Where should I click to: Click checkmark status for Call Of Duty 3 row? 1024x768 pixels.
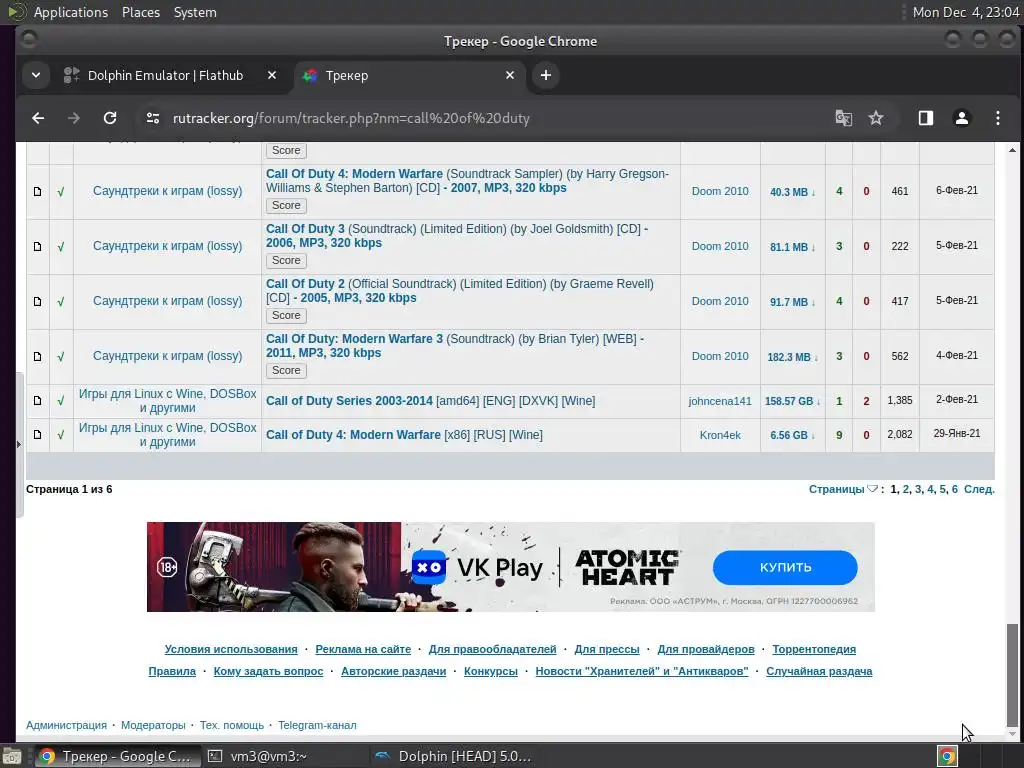click(x=61, y=247)
